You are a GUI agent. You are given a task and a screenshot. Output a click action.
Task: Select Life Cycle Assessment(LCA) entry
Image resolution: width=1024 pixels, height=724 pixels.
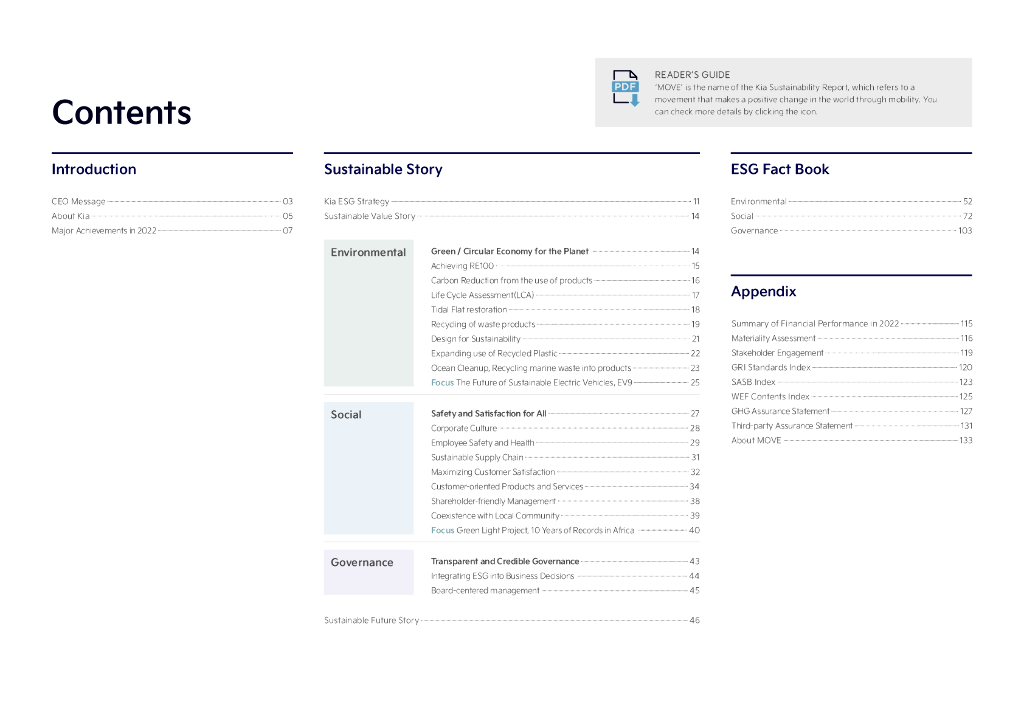click(x=565, y=295)
